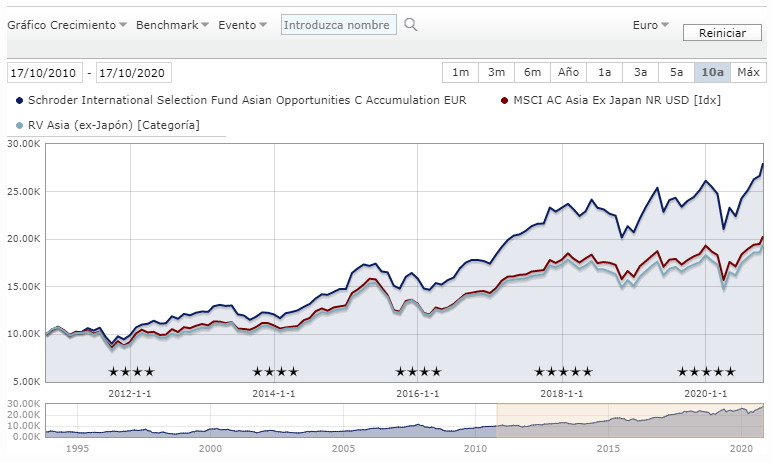Choose the Año range tab

pyautogui.click(x=568, y=72)
